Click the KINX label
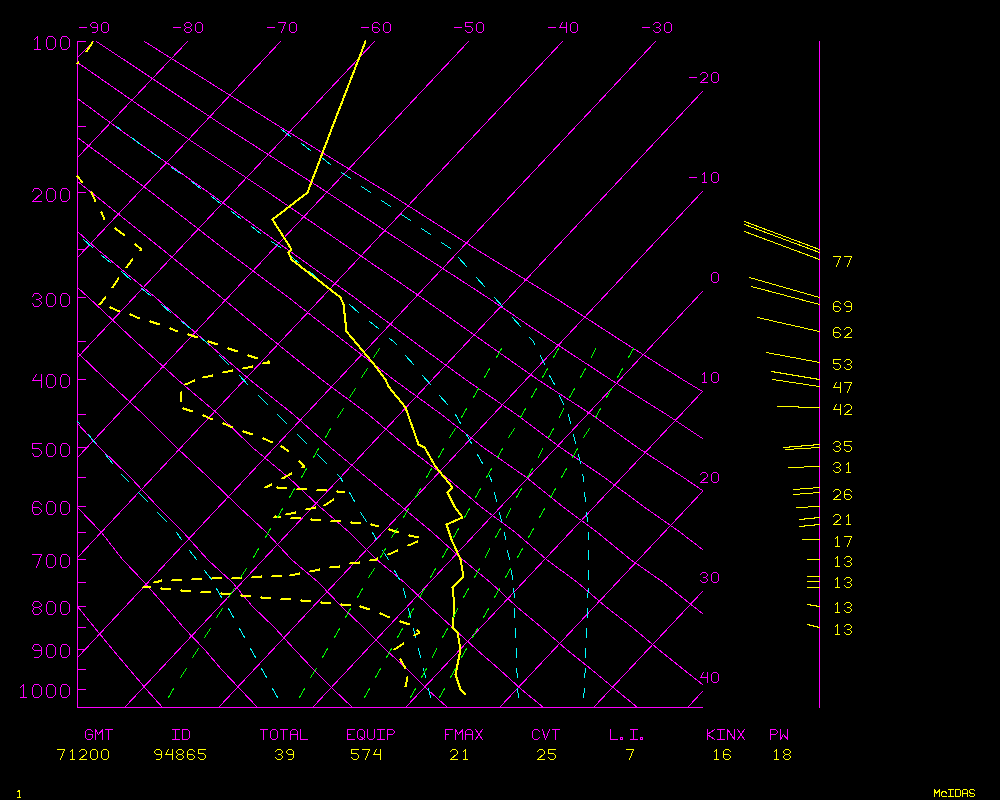The width and height of the screenshot is (1000, 800). pyautogui.click(x=725, y=735)
